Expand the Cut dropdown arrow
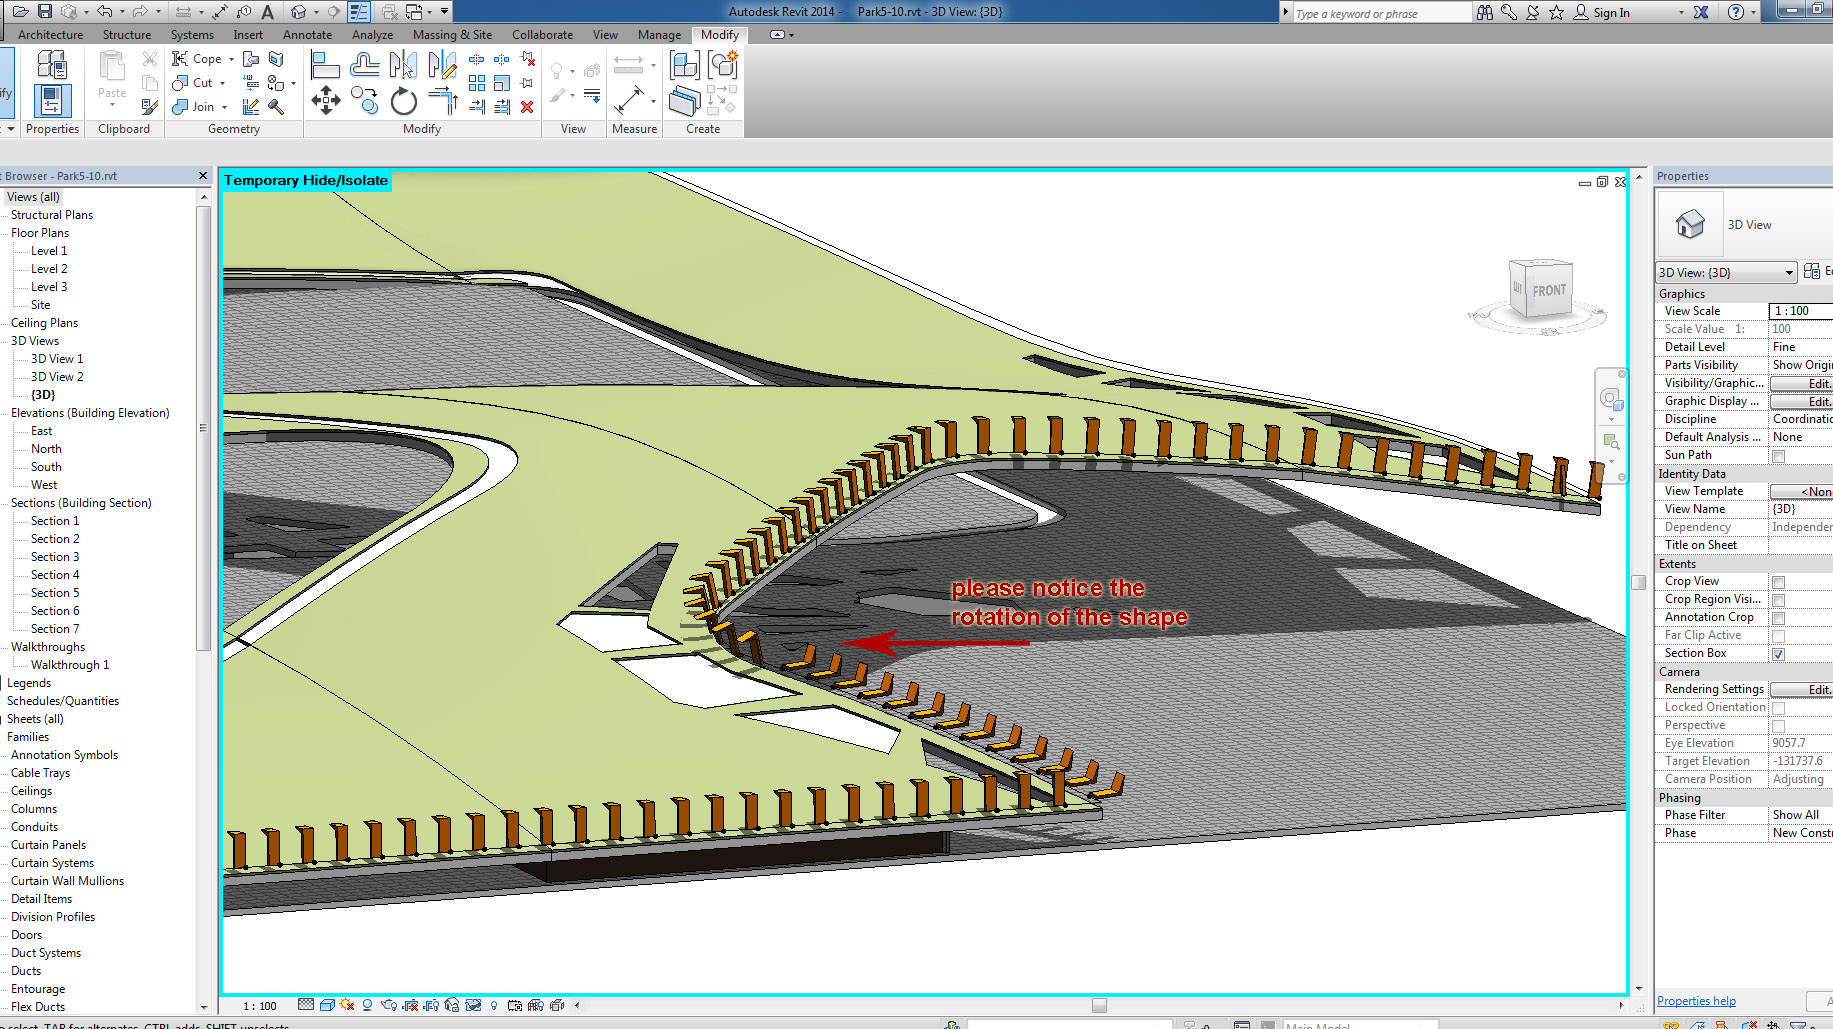The width and height of the screenshot is (1833, 1029). point(223,83)
